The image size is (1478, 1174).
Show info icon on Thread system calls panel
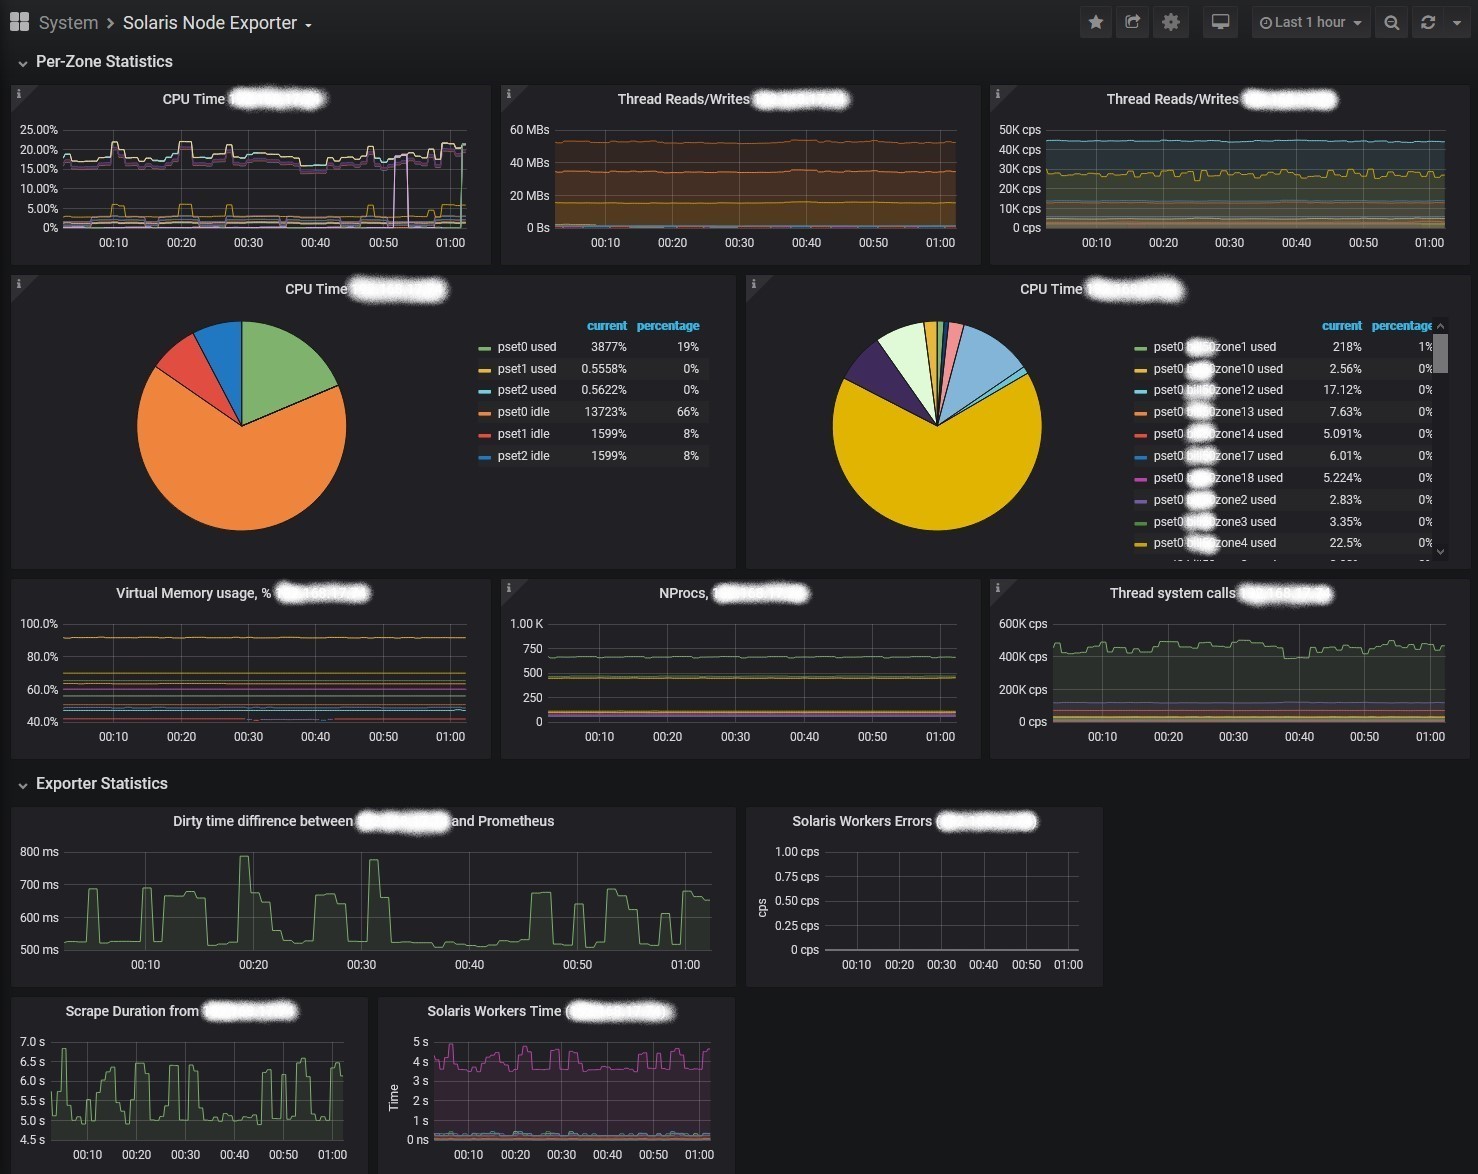(x=997, y=587)
